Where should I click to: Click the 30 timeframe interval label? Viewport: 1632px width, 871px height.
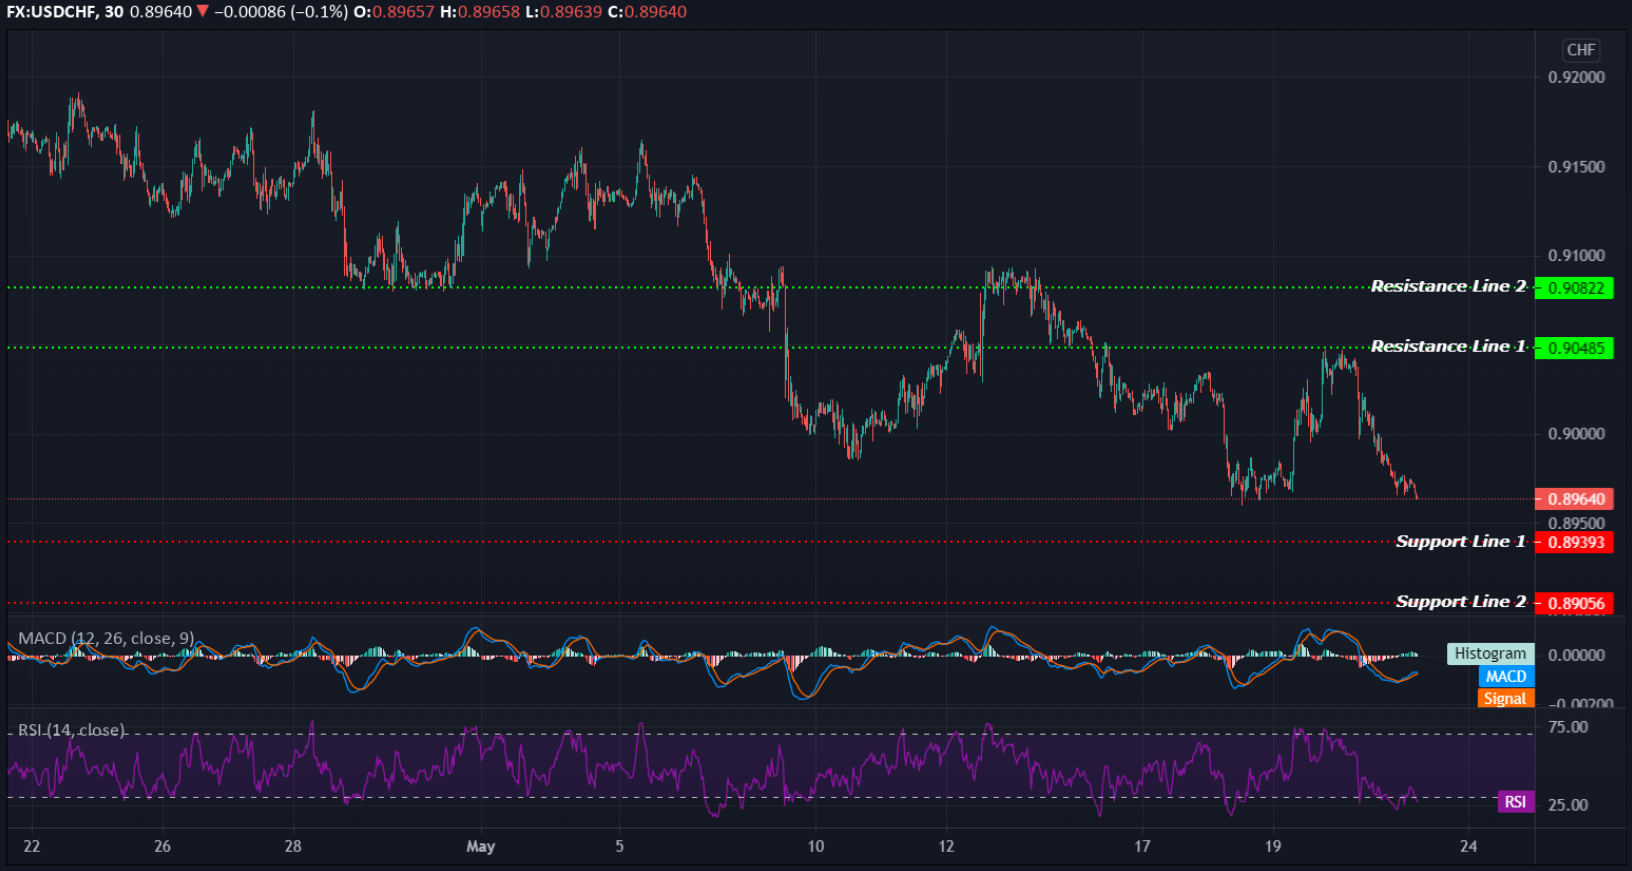point(114,12)
